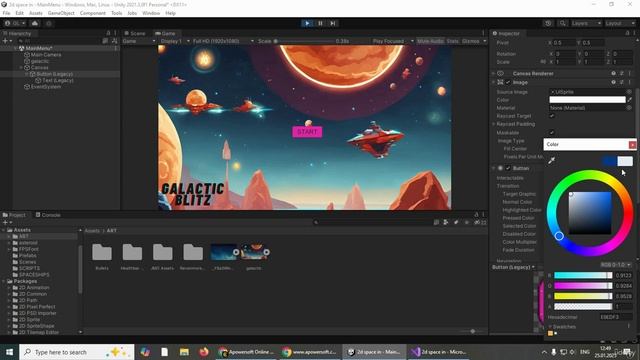Open the Component menu
This screenshot has width=640, height=360.
[93, 13]
